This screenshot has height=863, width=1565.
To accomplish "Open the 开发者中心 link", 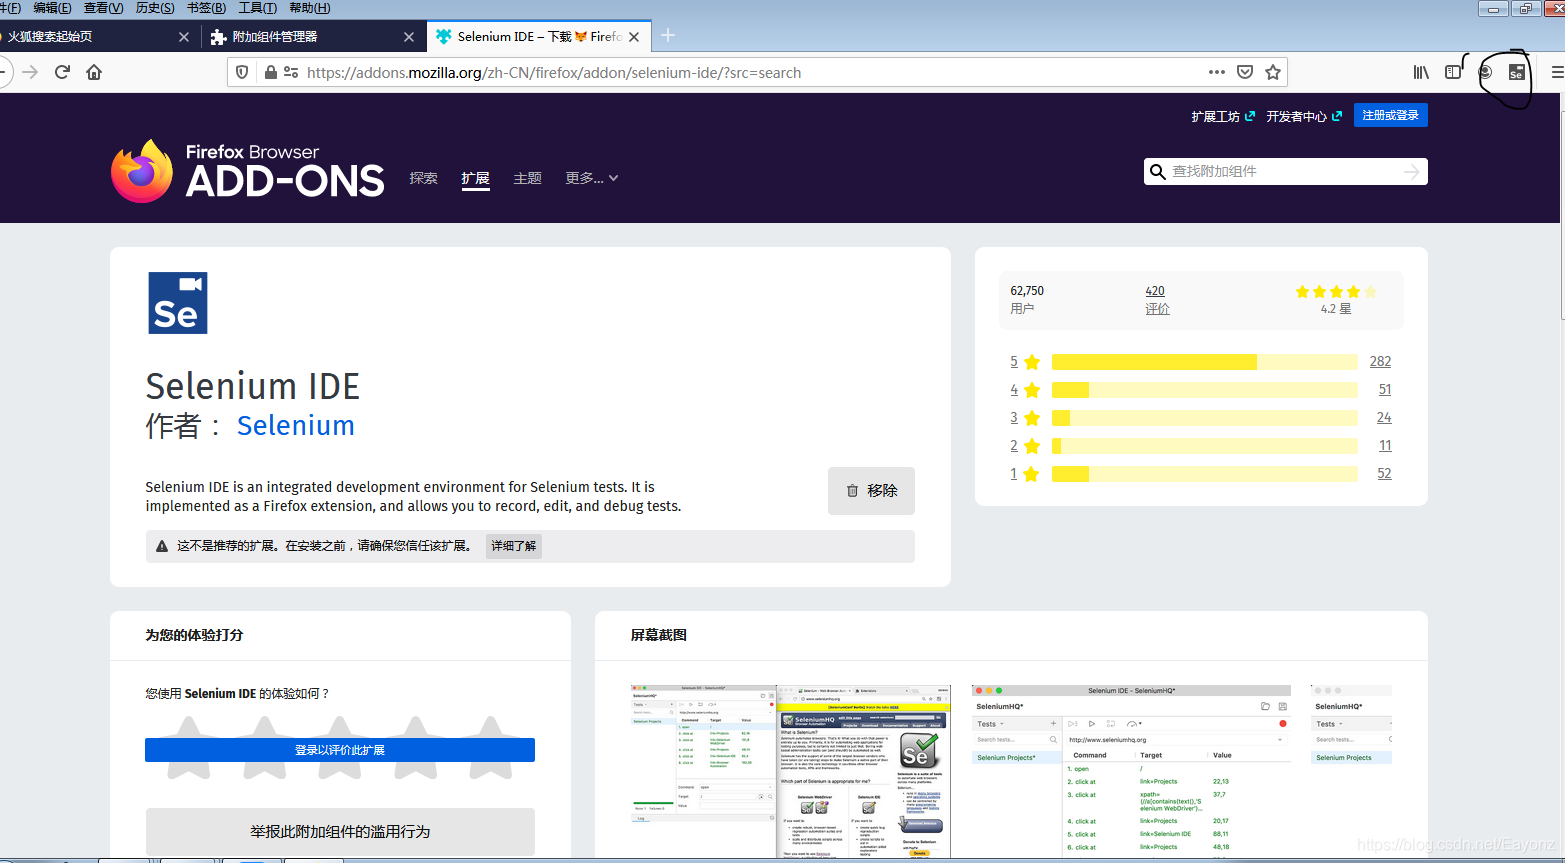I will pyautogui.click(x=1304, y=116).
